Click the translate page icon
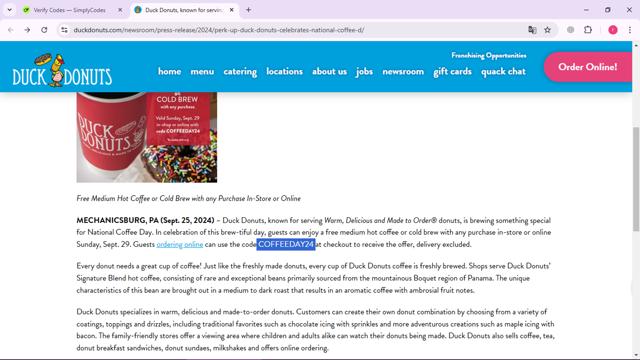The image size is (640, 360). point(532,30)
